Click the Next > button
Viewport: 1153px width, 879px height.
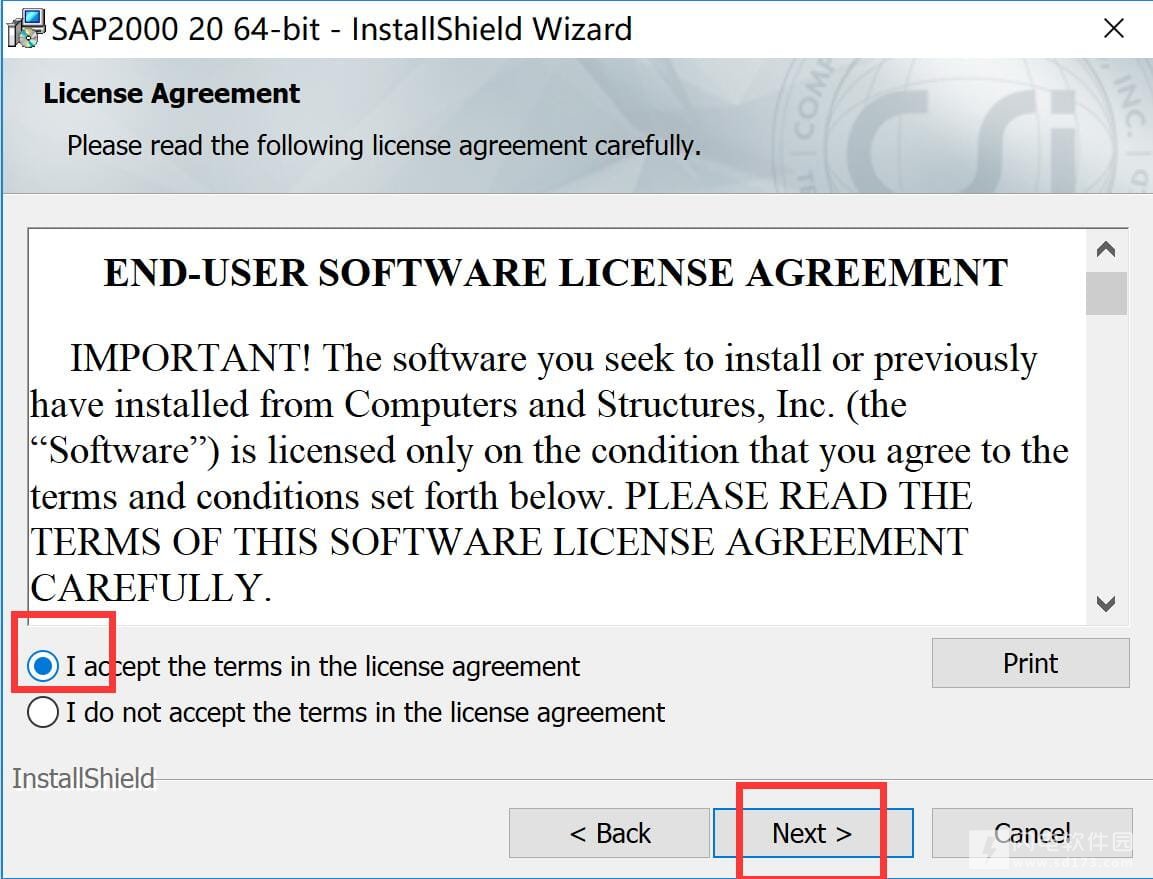coord(813,833)
